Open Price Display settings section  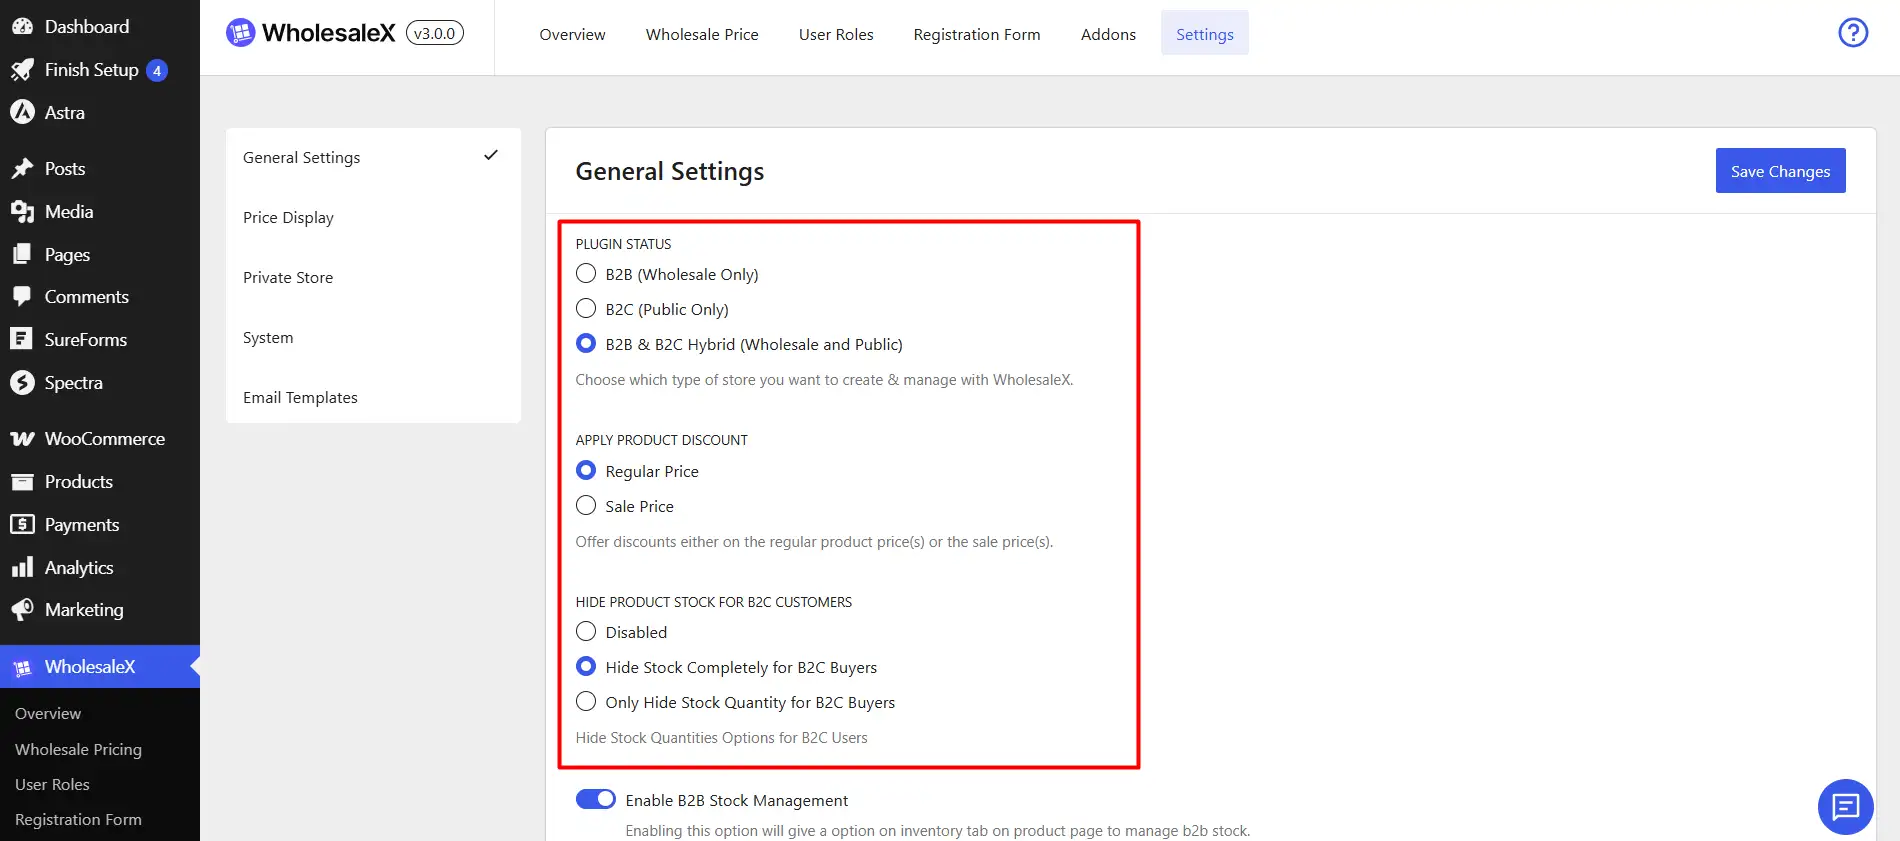[x=373, y=217]
